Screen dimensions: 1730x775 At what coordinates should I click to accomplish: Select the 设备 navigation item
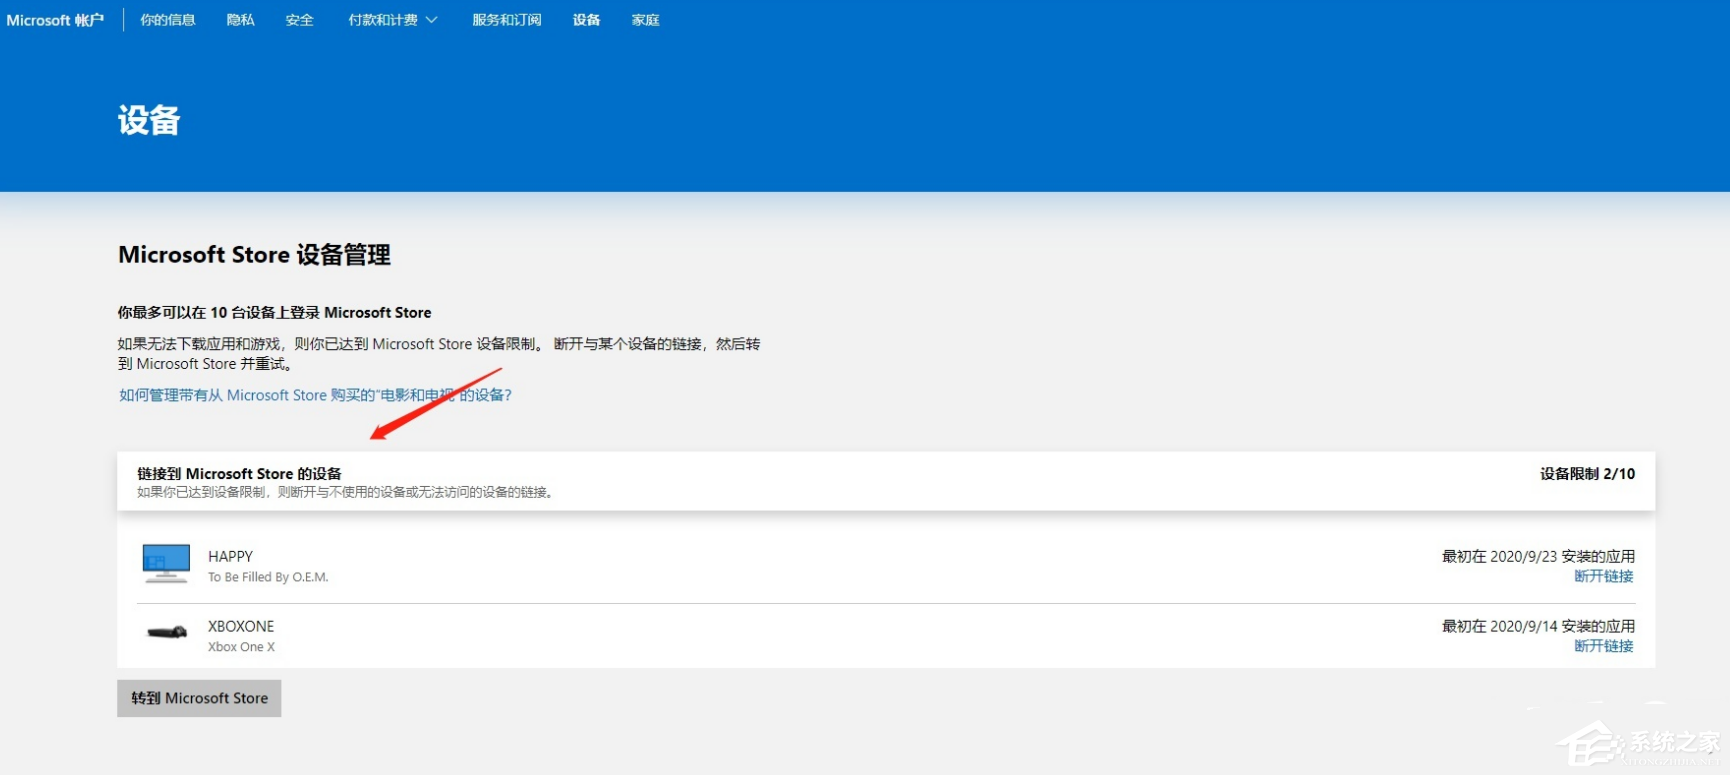tap(586, 20)
